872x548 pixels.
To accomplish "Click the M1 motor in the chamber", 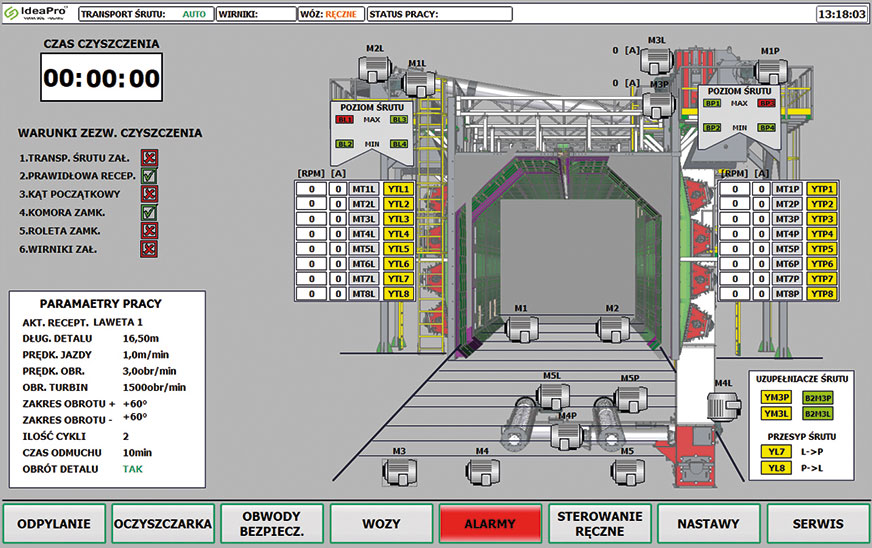I will [x=521, y=327].
